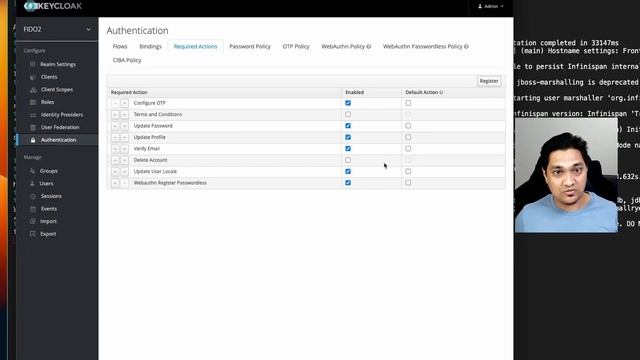Click the presenter webcam video overlay
The height and width of the screenshot is (360, 640).
(x=567, y=176)
